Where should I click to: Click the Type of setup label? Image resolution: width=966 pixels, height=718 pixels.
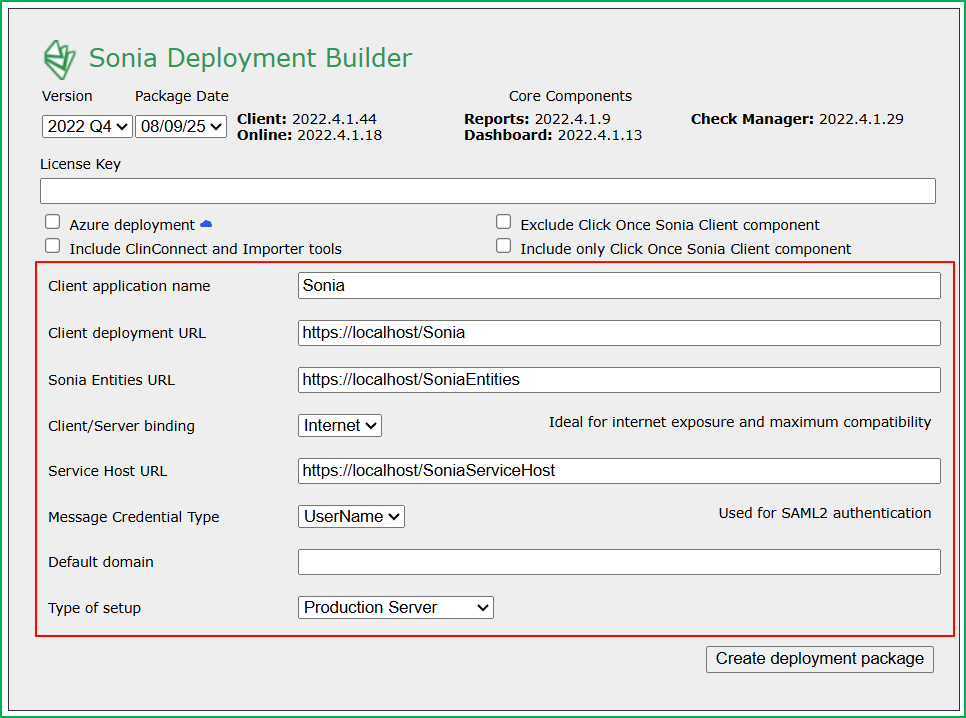pyautogui.click(x=94, y=608)
